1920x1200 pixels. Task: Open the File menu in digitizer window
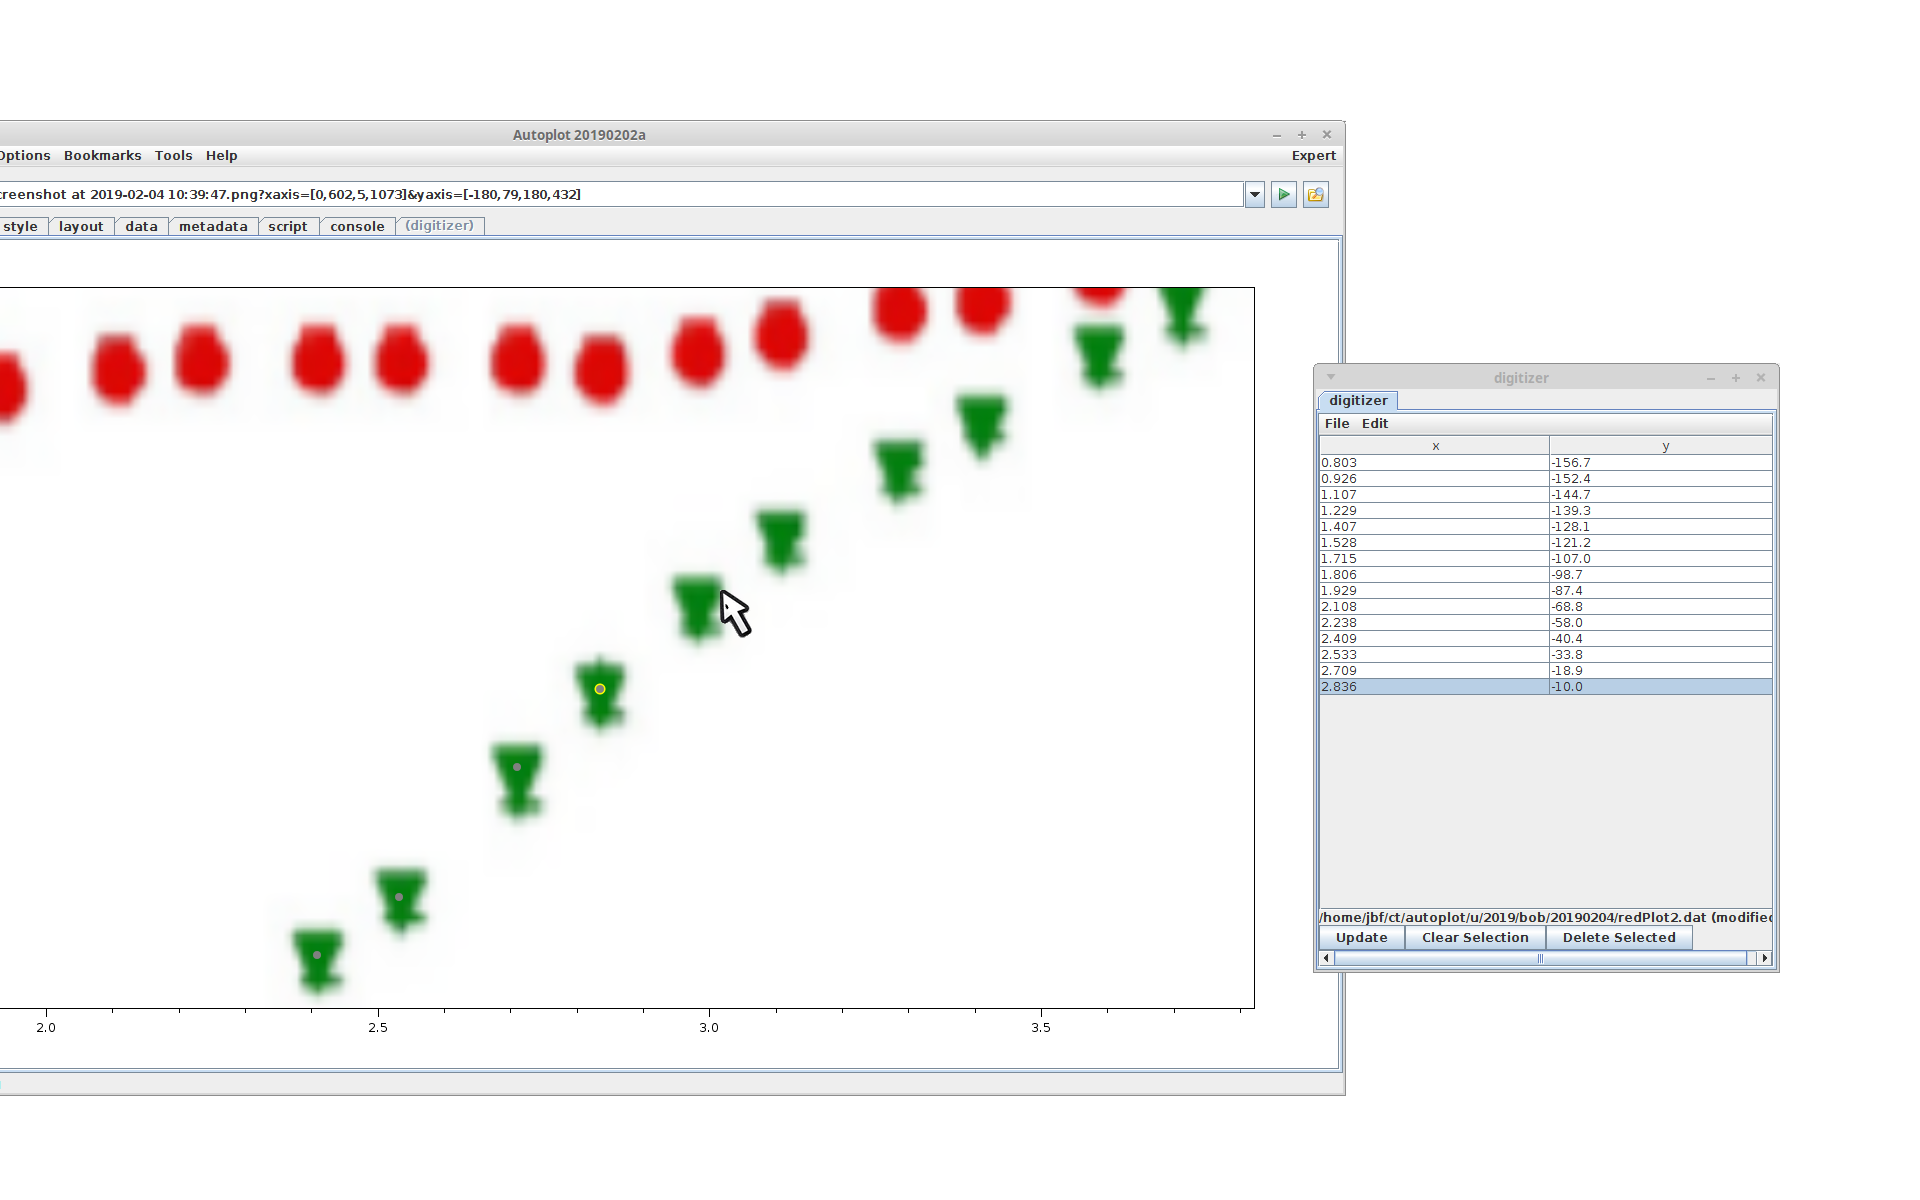tap(1337, 424)
